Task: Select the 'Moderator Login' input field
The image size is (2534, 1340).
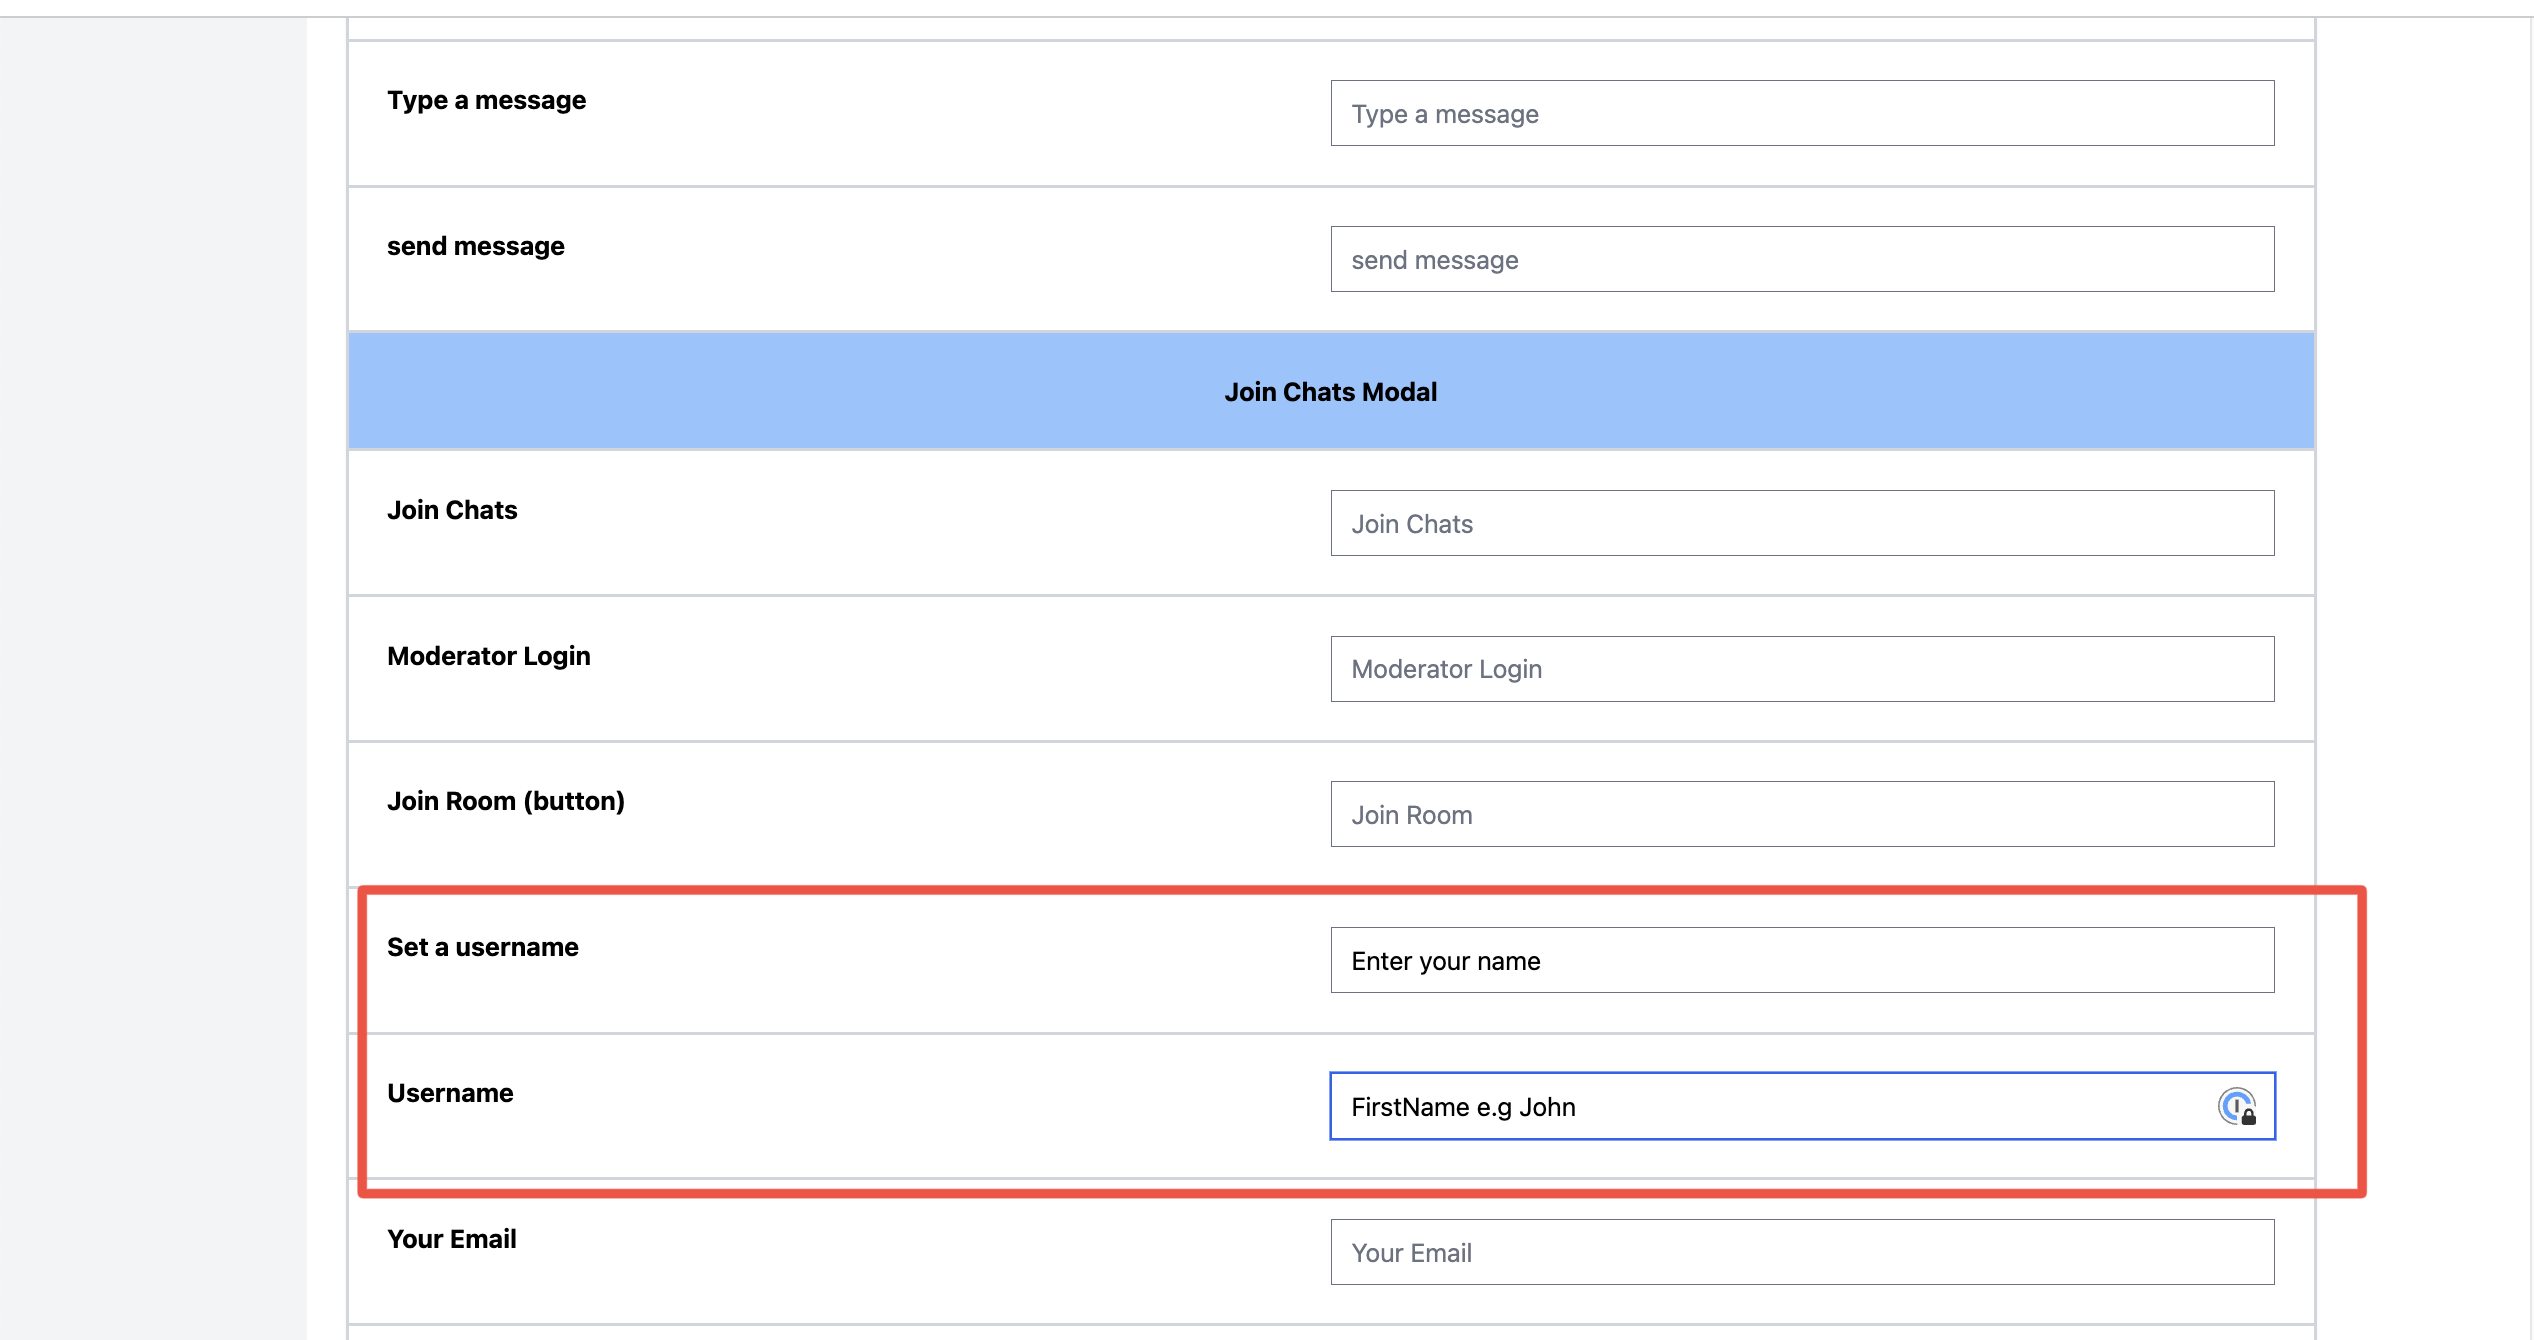Action: [1802, 669]
